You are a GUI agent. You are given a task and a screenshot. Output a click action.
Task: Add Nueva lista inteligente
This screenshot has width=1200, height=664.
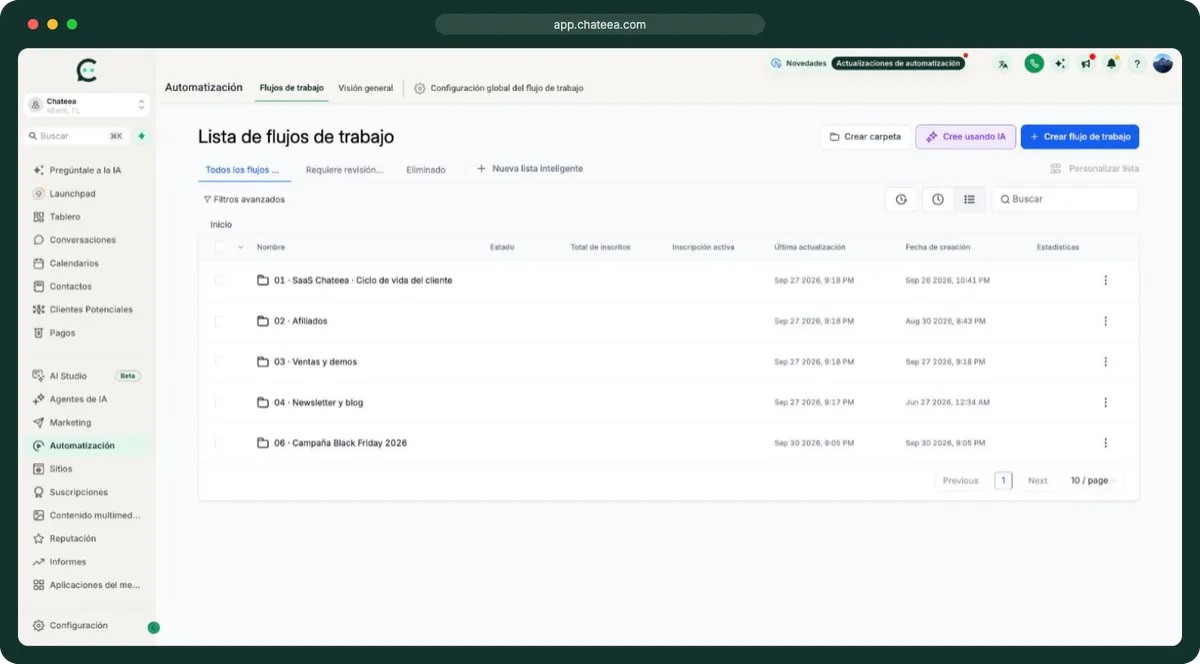[x=530, y=169]
